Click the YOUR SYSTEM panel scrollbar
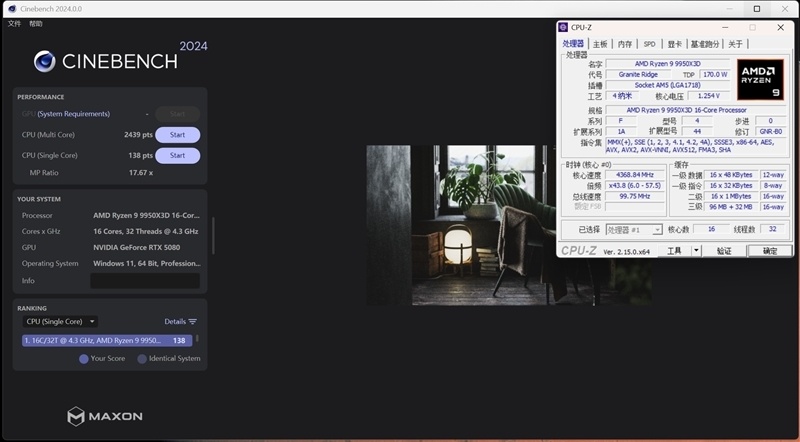 (x=213, y=236)
